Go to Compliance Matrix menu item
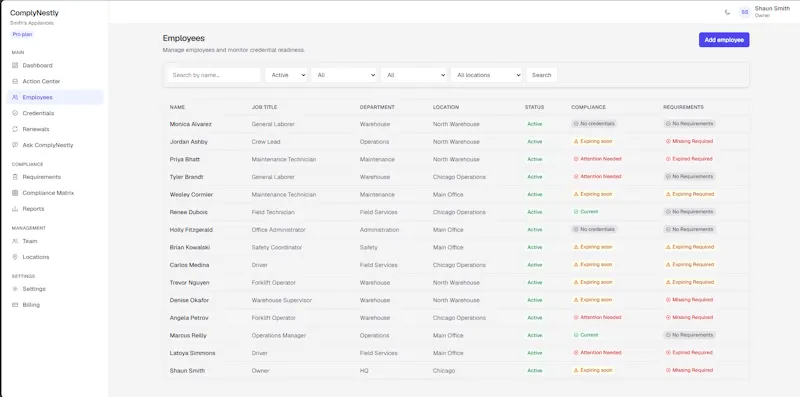This screenshot has height=397, width=800. [55, 193]
